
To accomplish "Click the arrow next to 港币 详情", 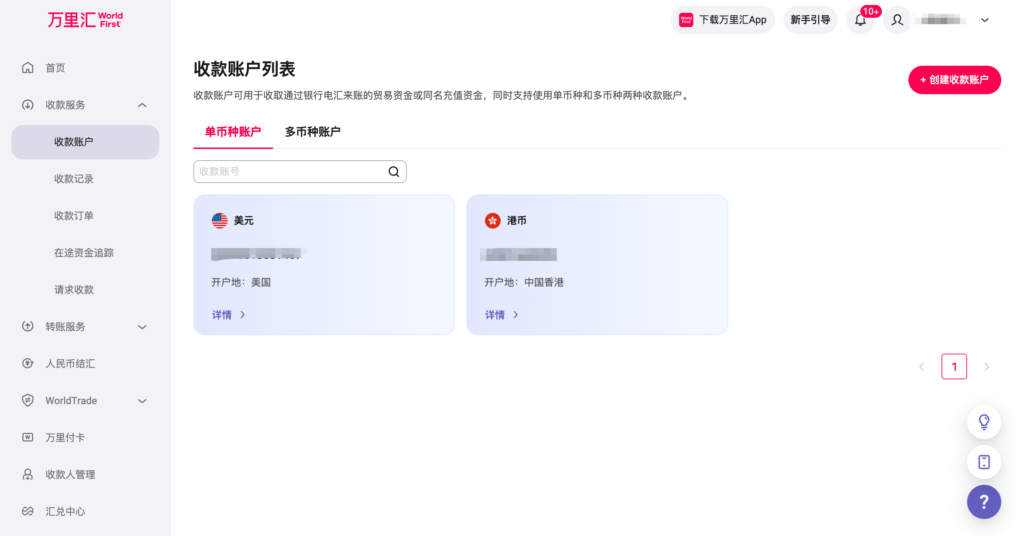I will pos(515,315).
